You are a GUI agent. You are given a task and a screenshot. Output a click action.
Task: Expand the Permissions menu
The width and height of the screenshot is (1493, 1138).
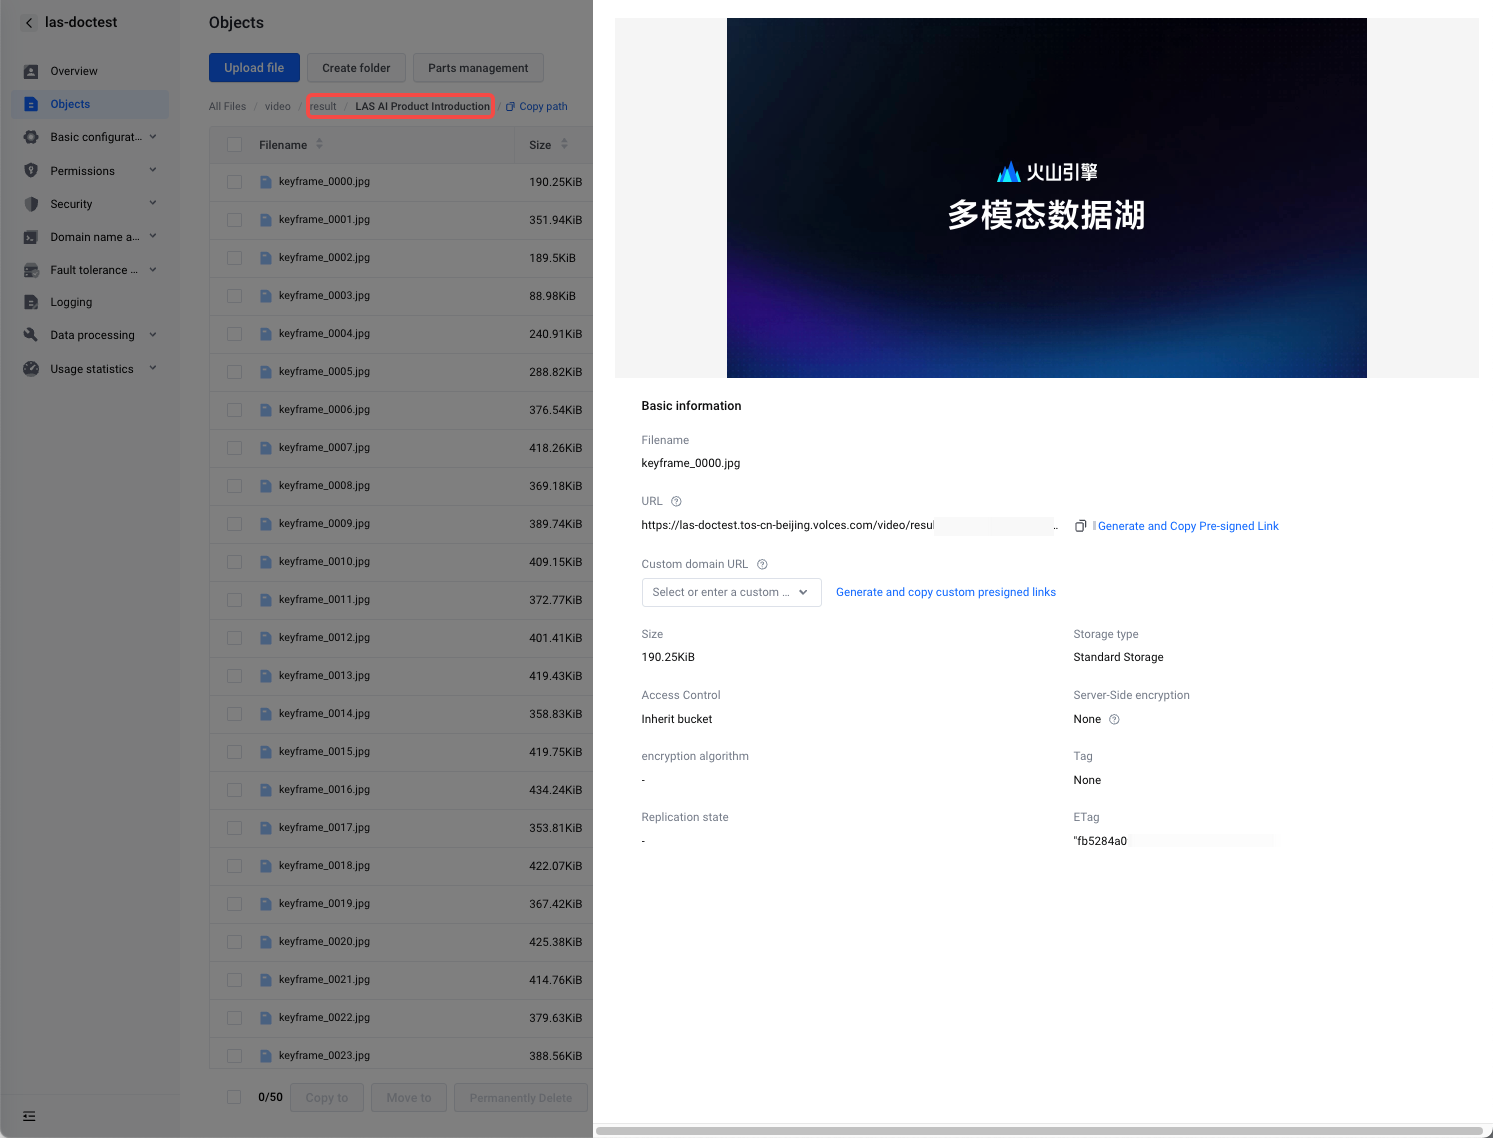[x=153, y=170]
